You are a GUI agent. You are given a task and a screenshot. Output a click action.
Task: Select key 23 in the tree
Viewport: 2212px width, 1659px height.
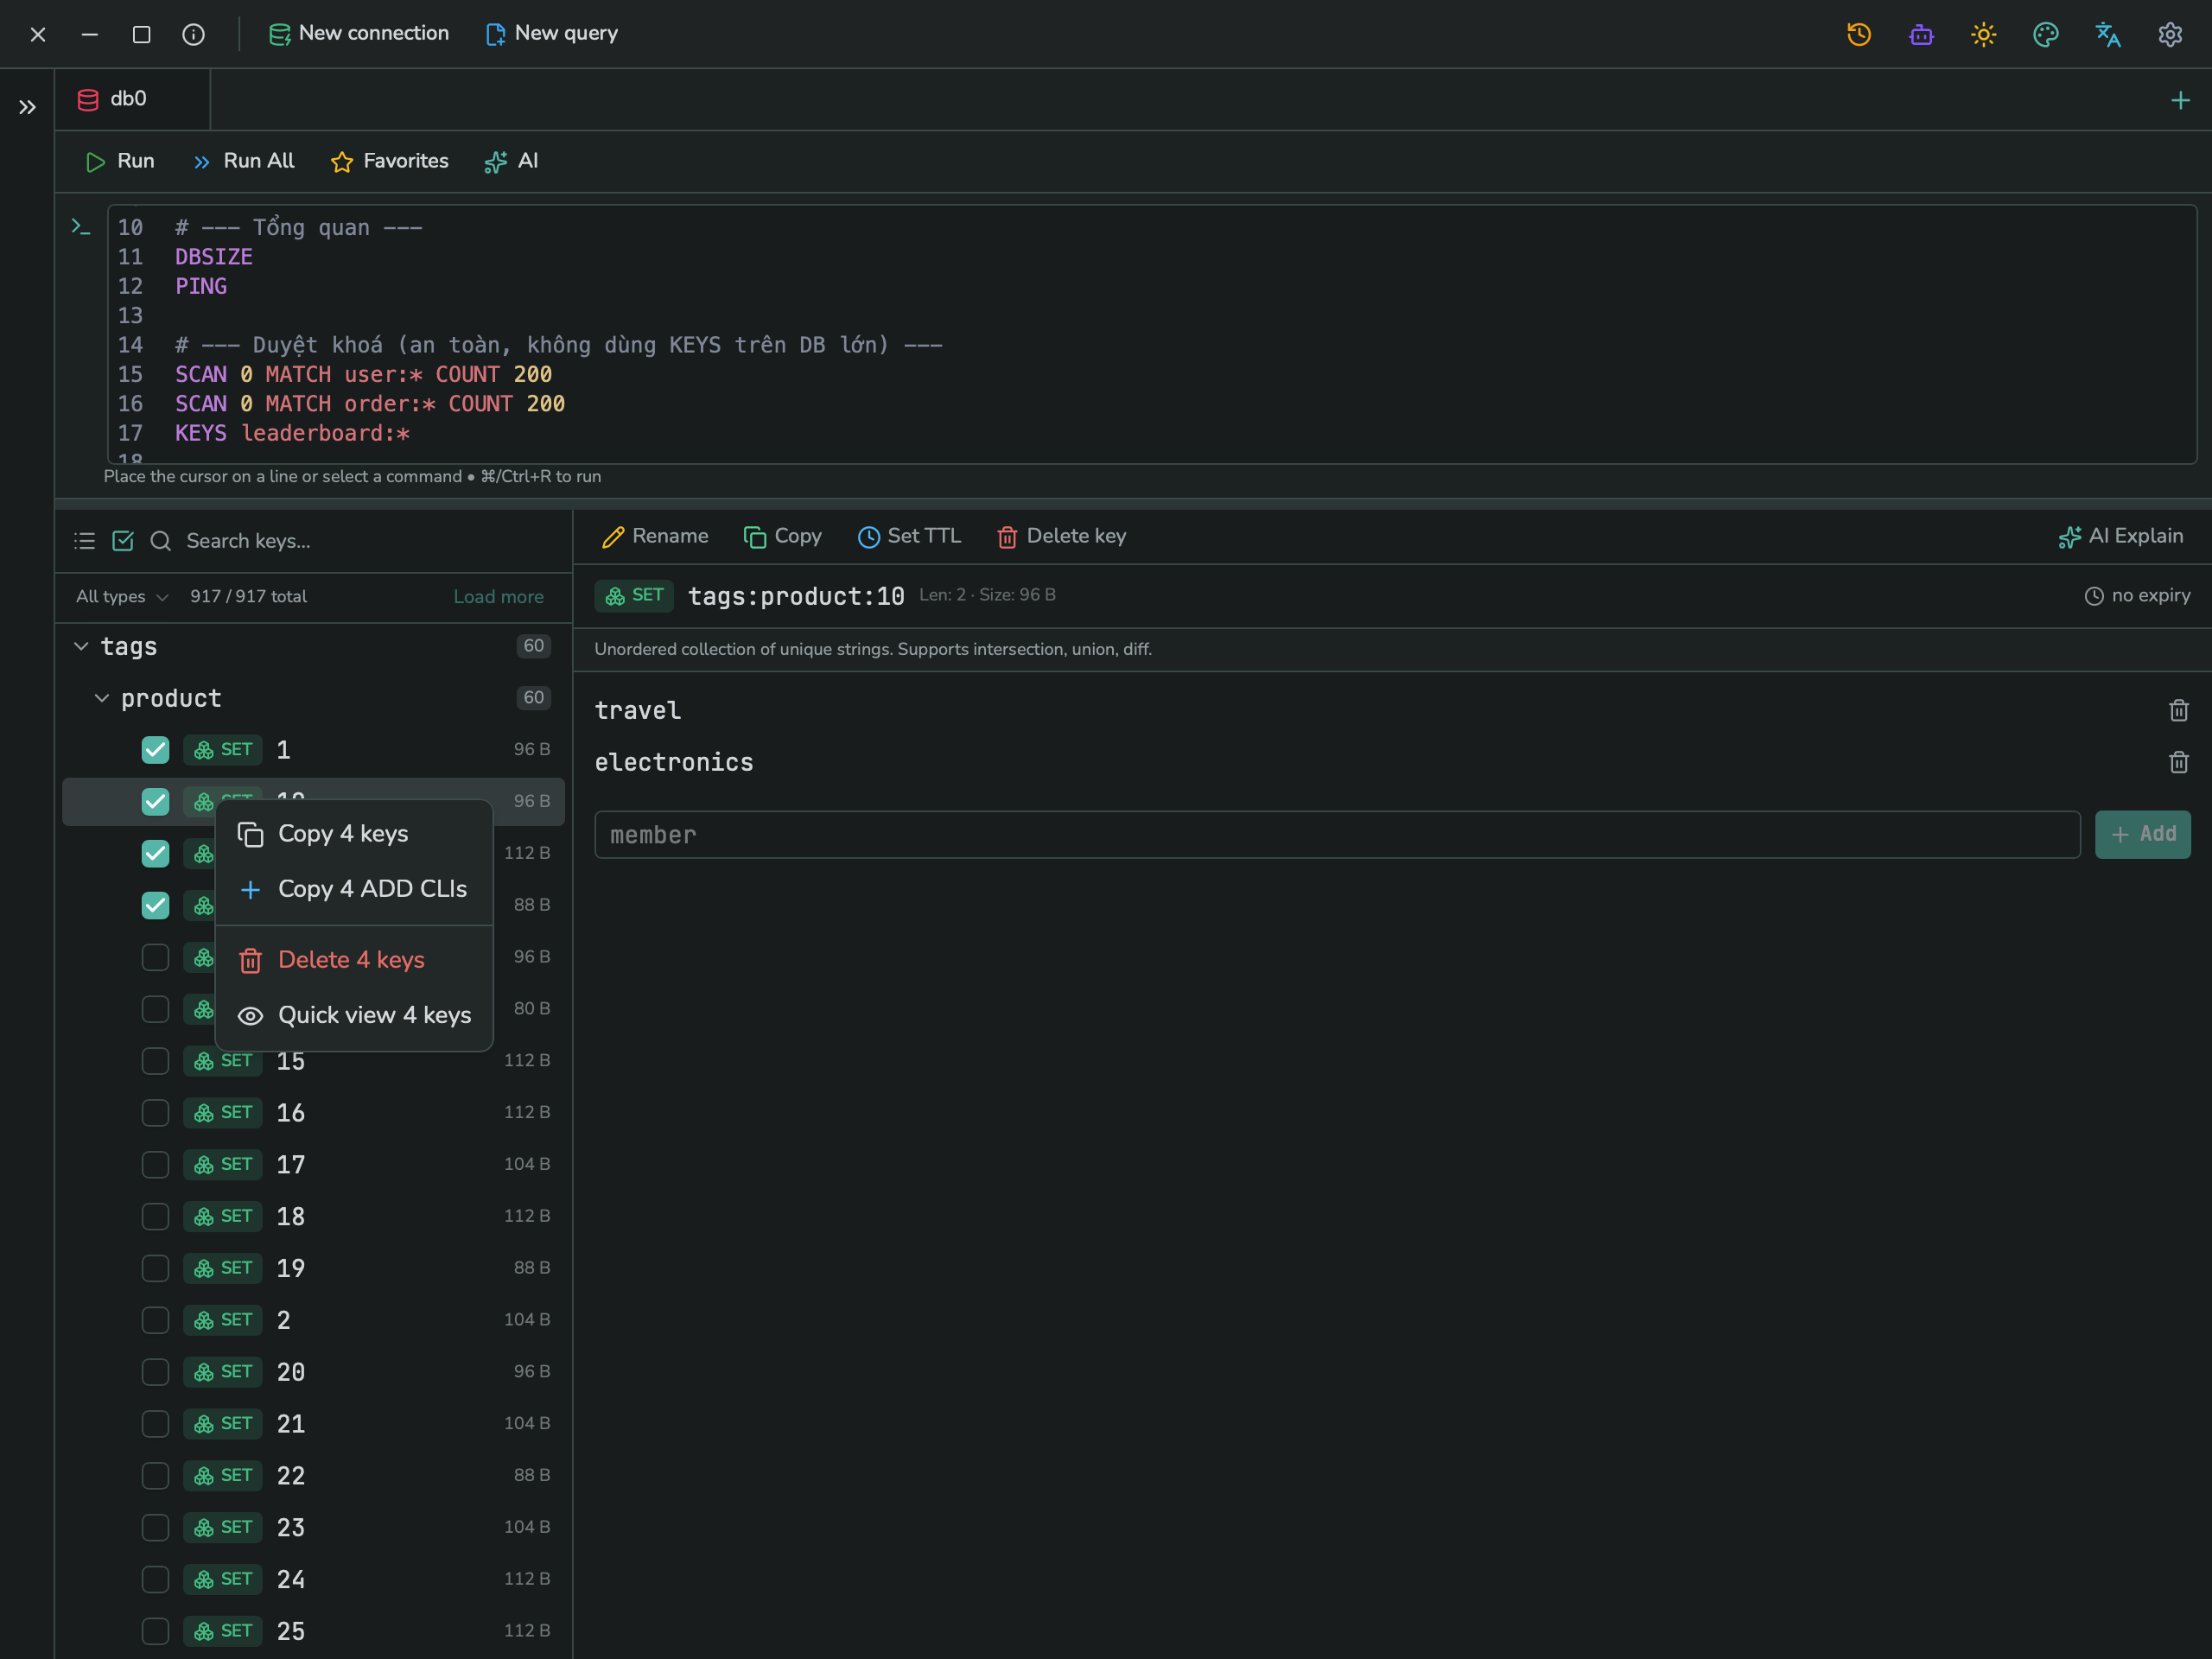coord(313,1527)
